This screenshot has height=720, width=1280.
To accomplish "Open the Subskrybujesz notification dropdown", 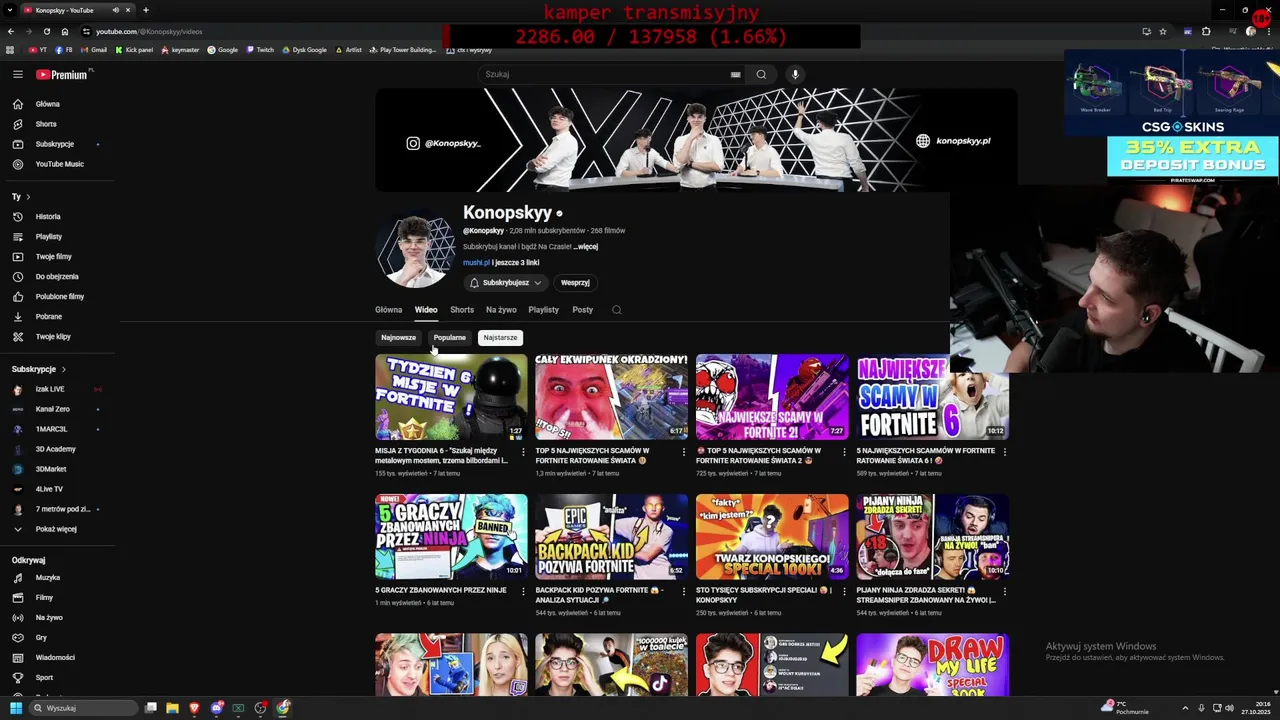I will point(506,283).
